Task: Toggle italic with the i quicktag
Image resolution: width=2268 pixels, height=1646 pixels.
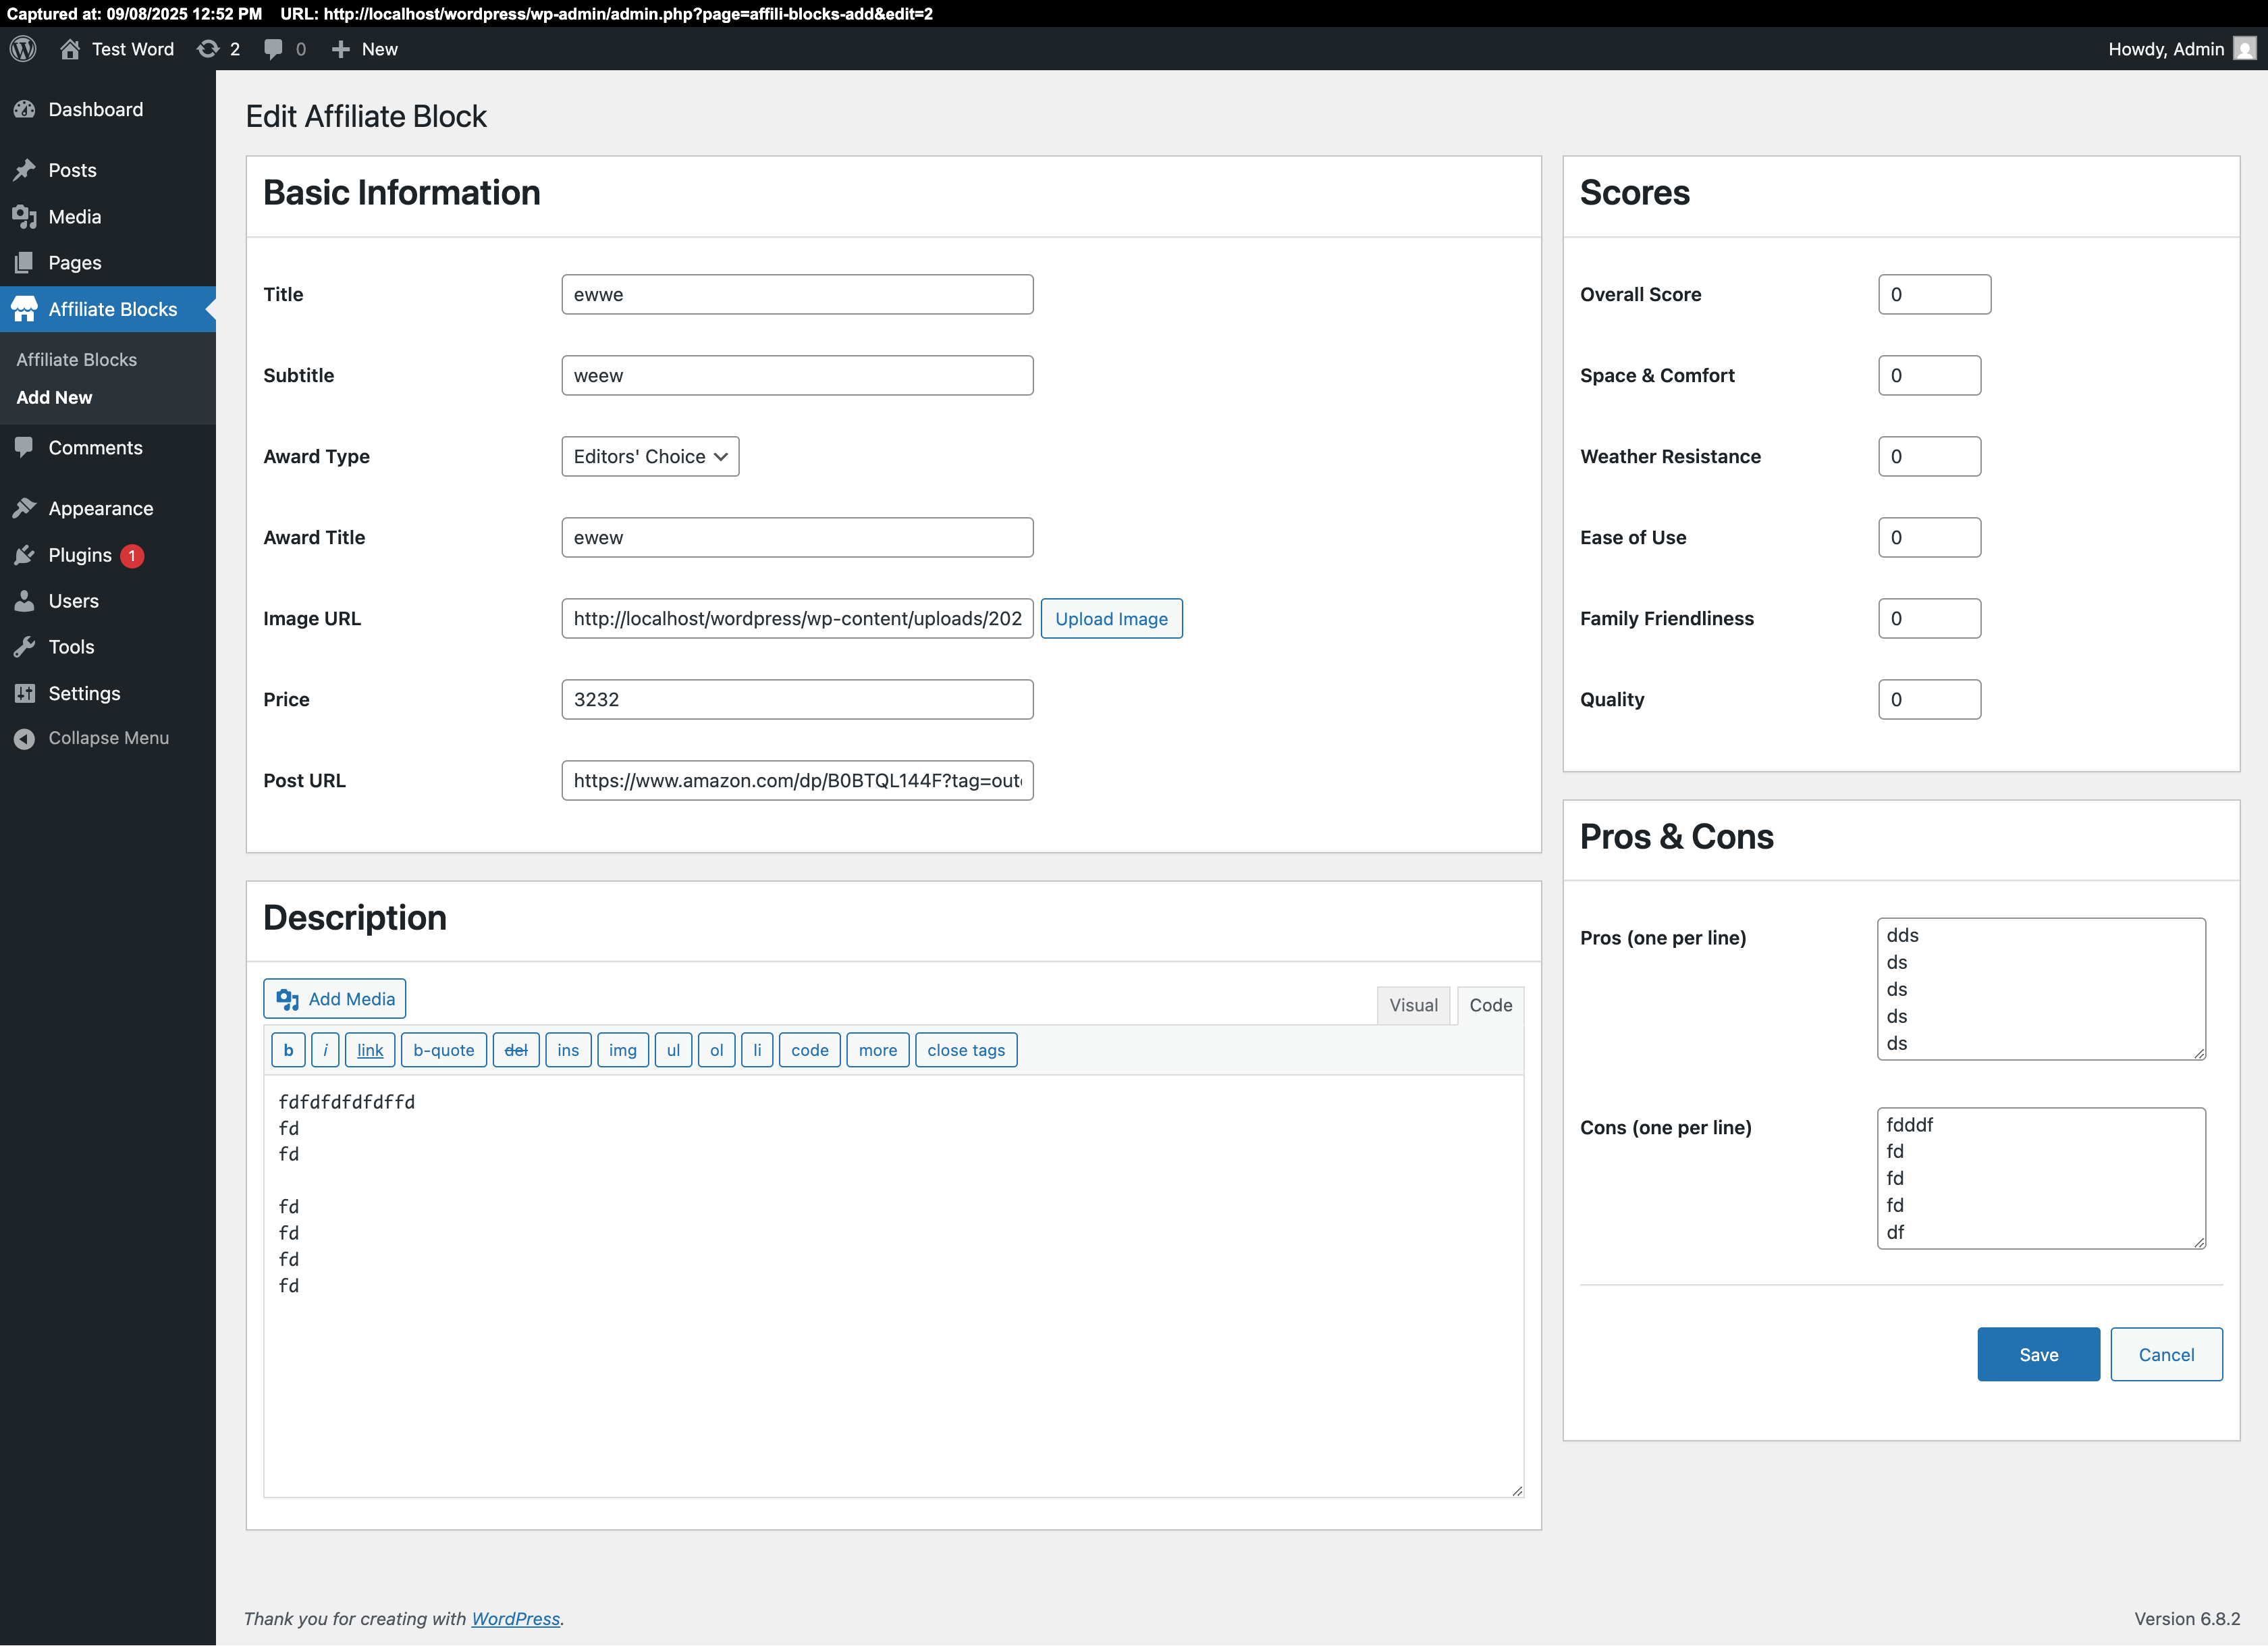Action: 325,1050
